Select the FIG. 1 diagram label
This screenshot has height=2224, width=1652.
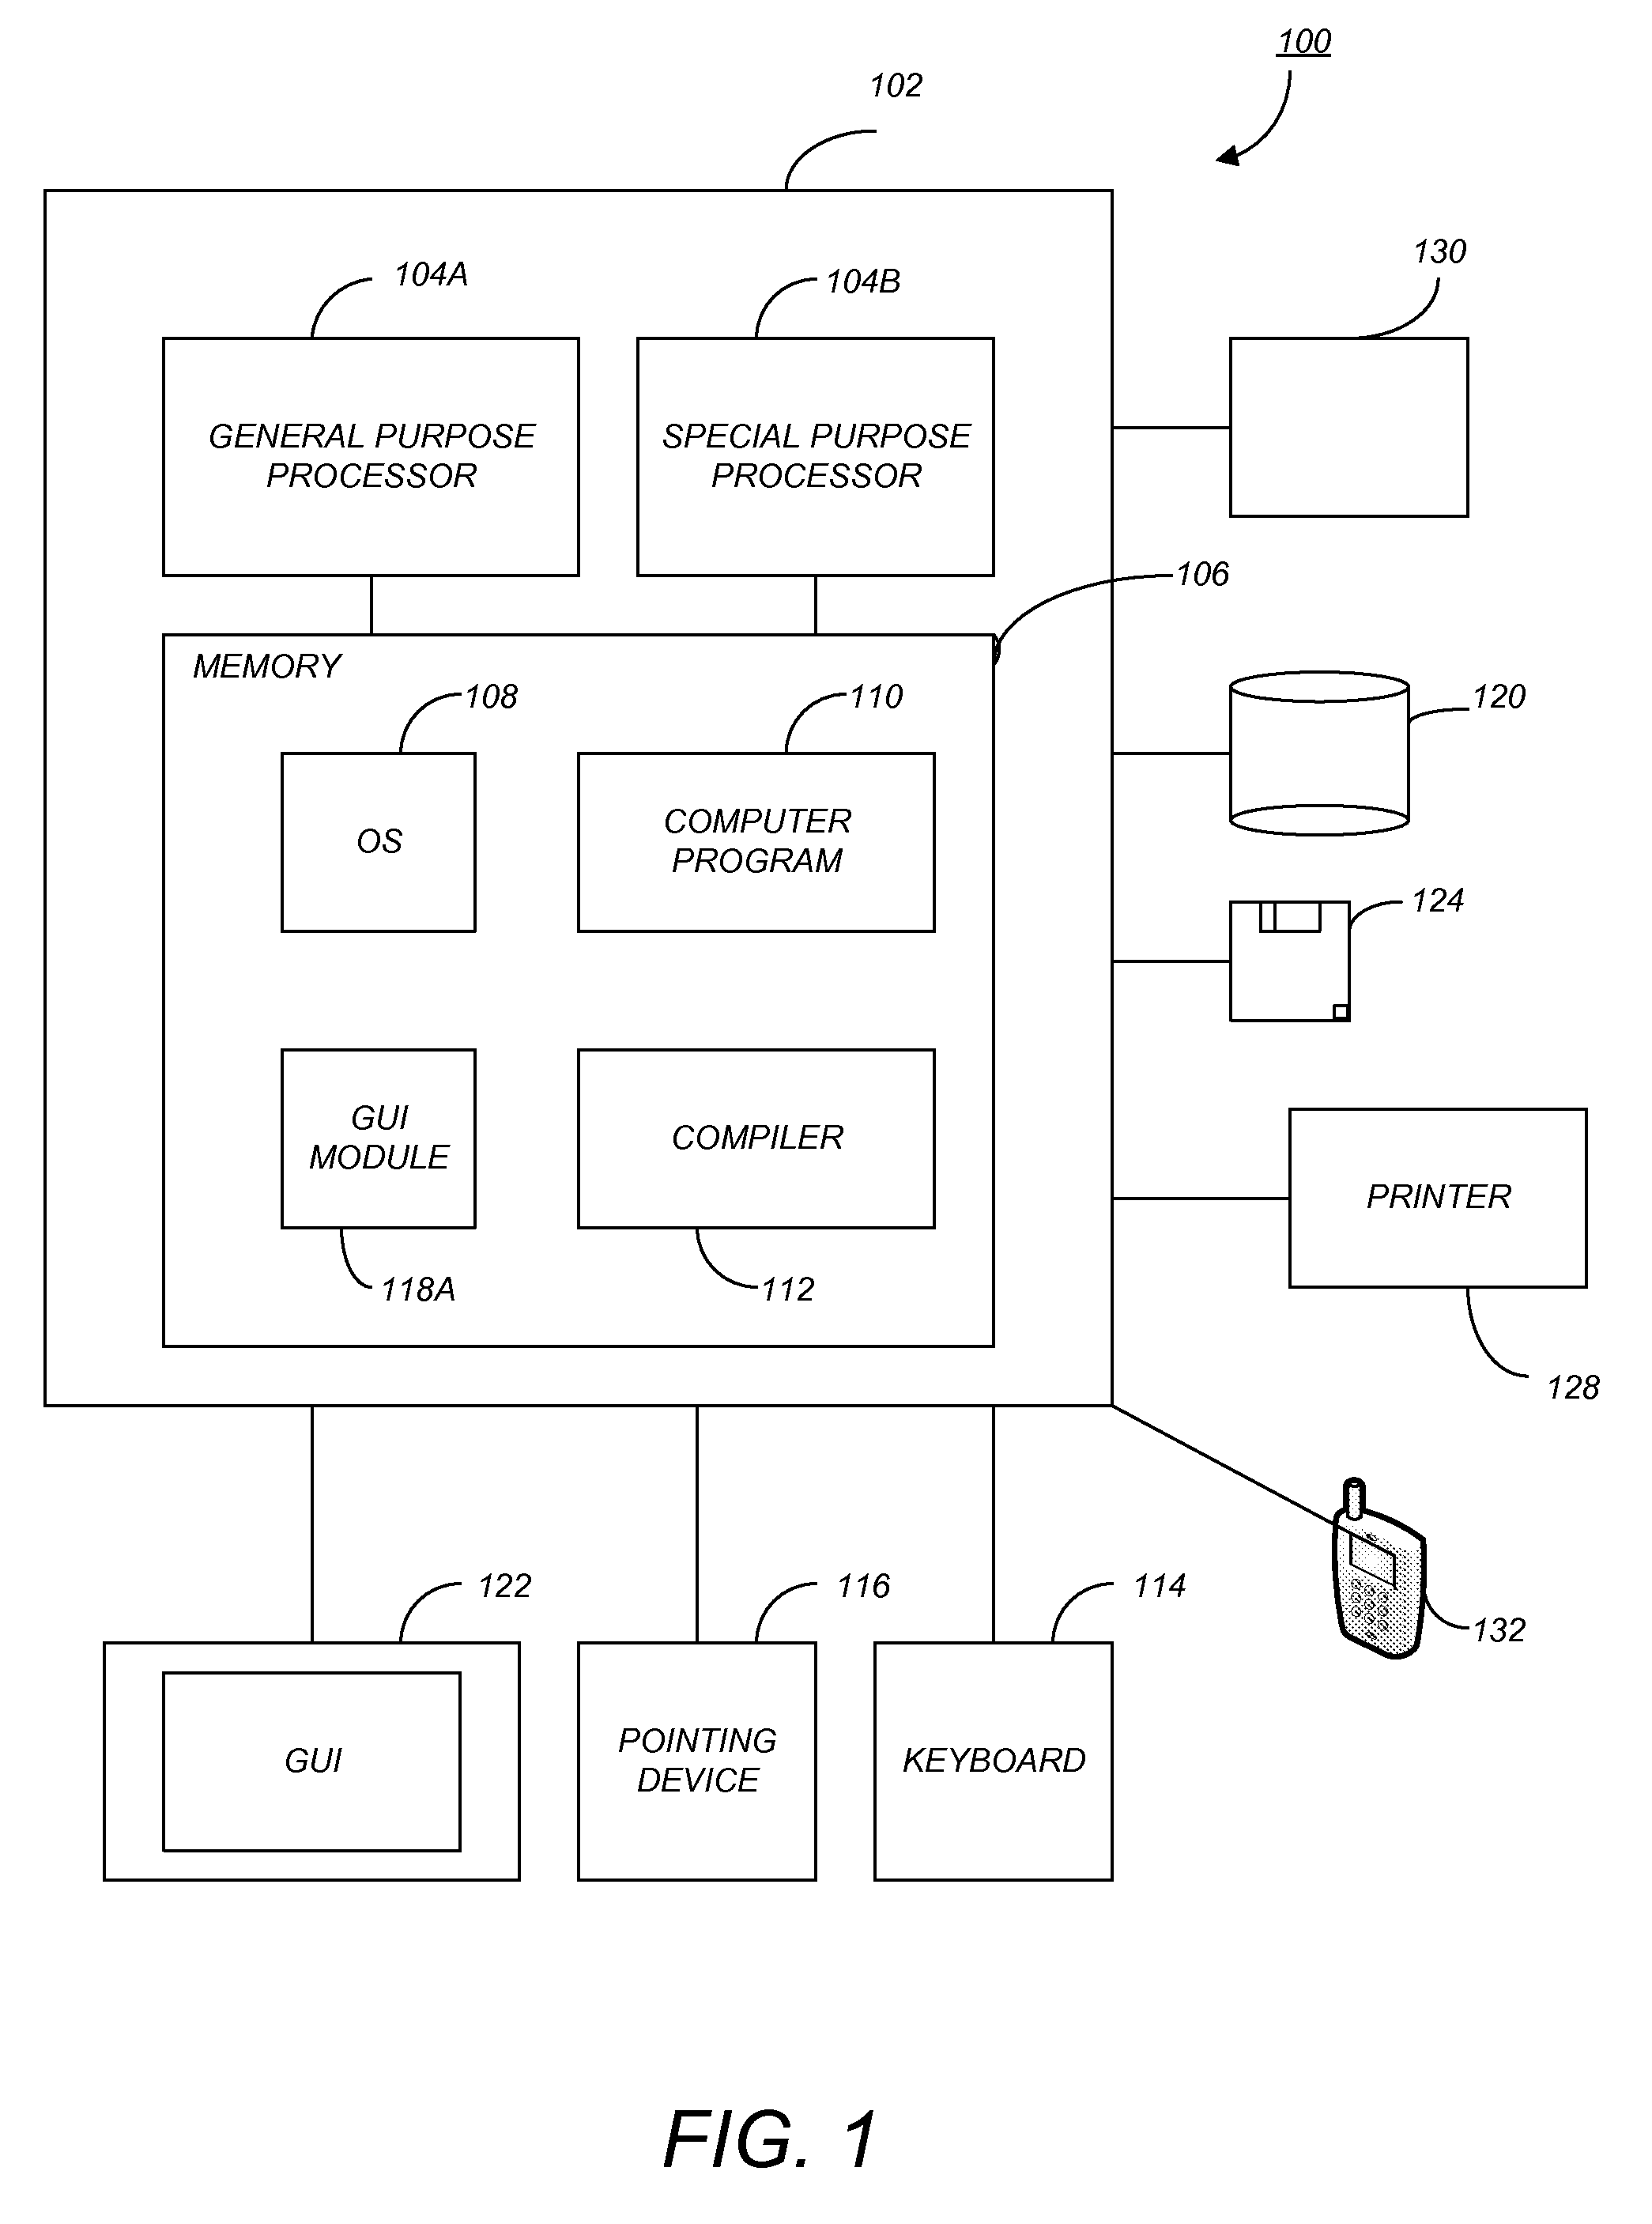coord(828,2108)
